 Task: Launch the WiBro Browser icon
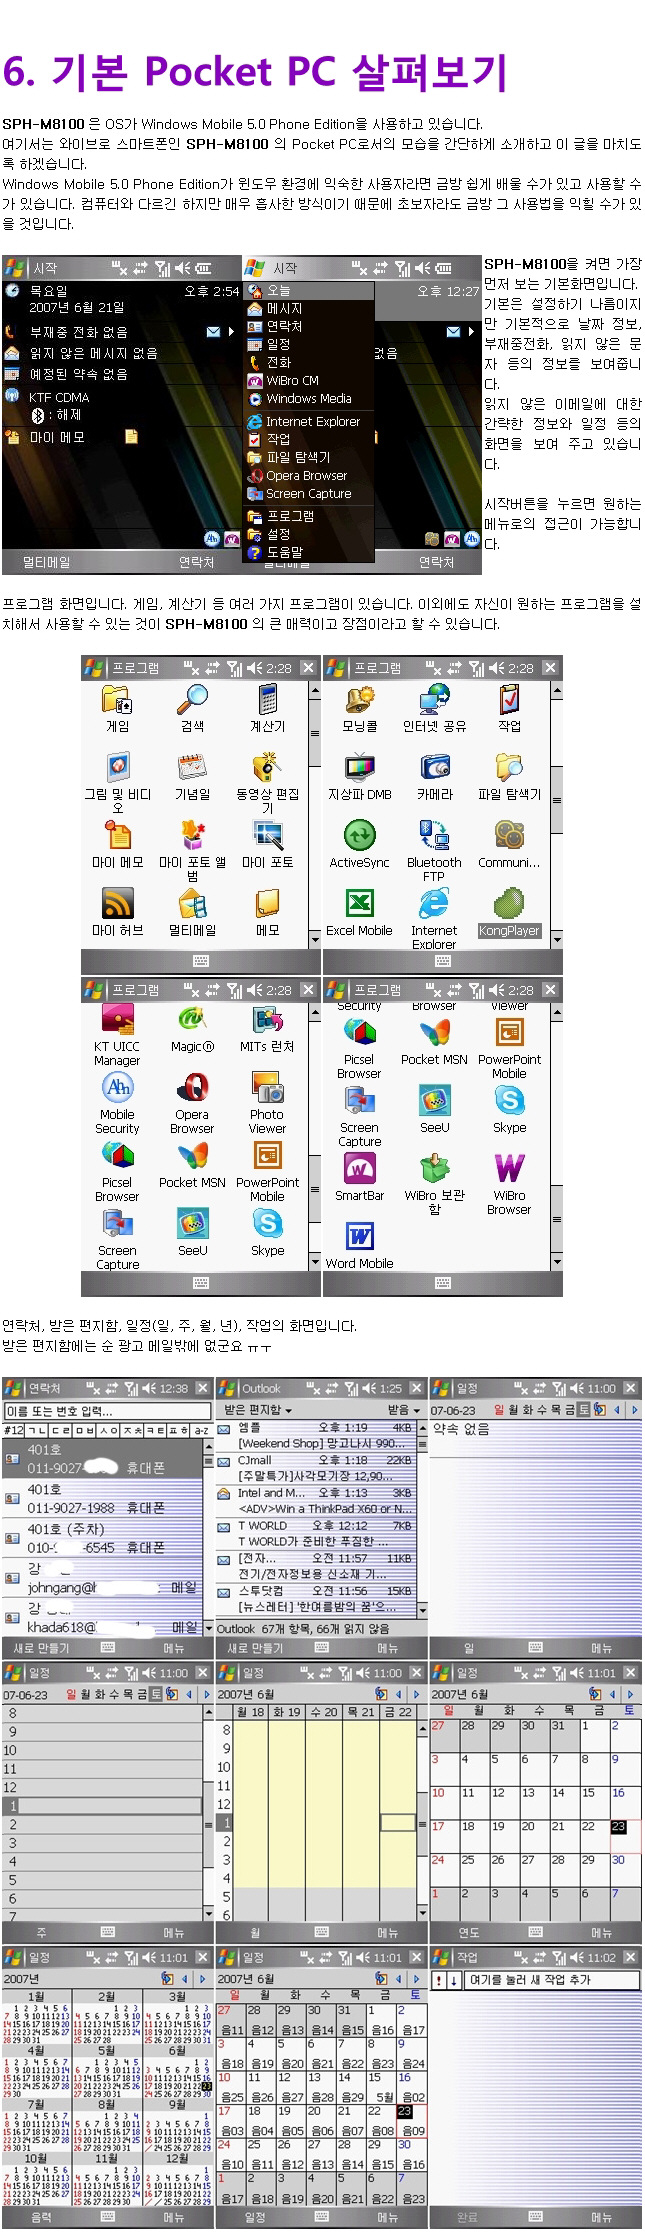pos(509,1169)
